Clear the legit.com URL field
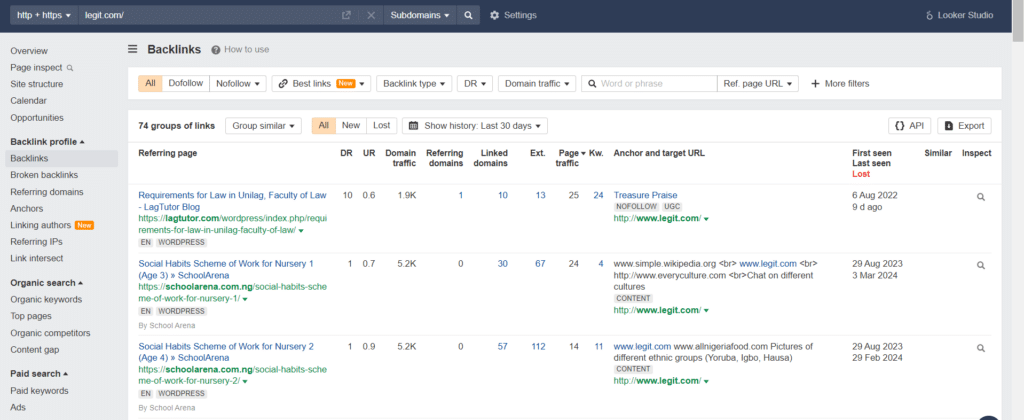The image size is (1024, 420). [x=371, y=15]
